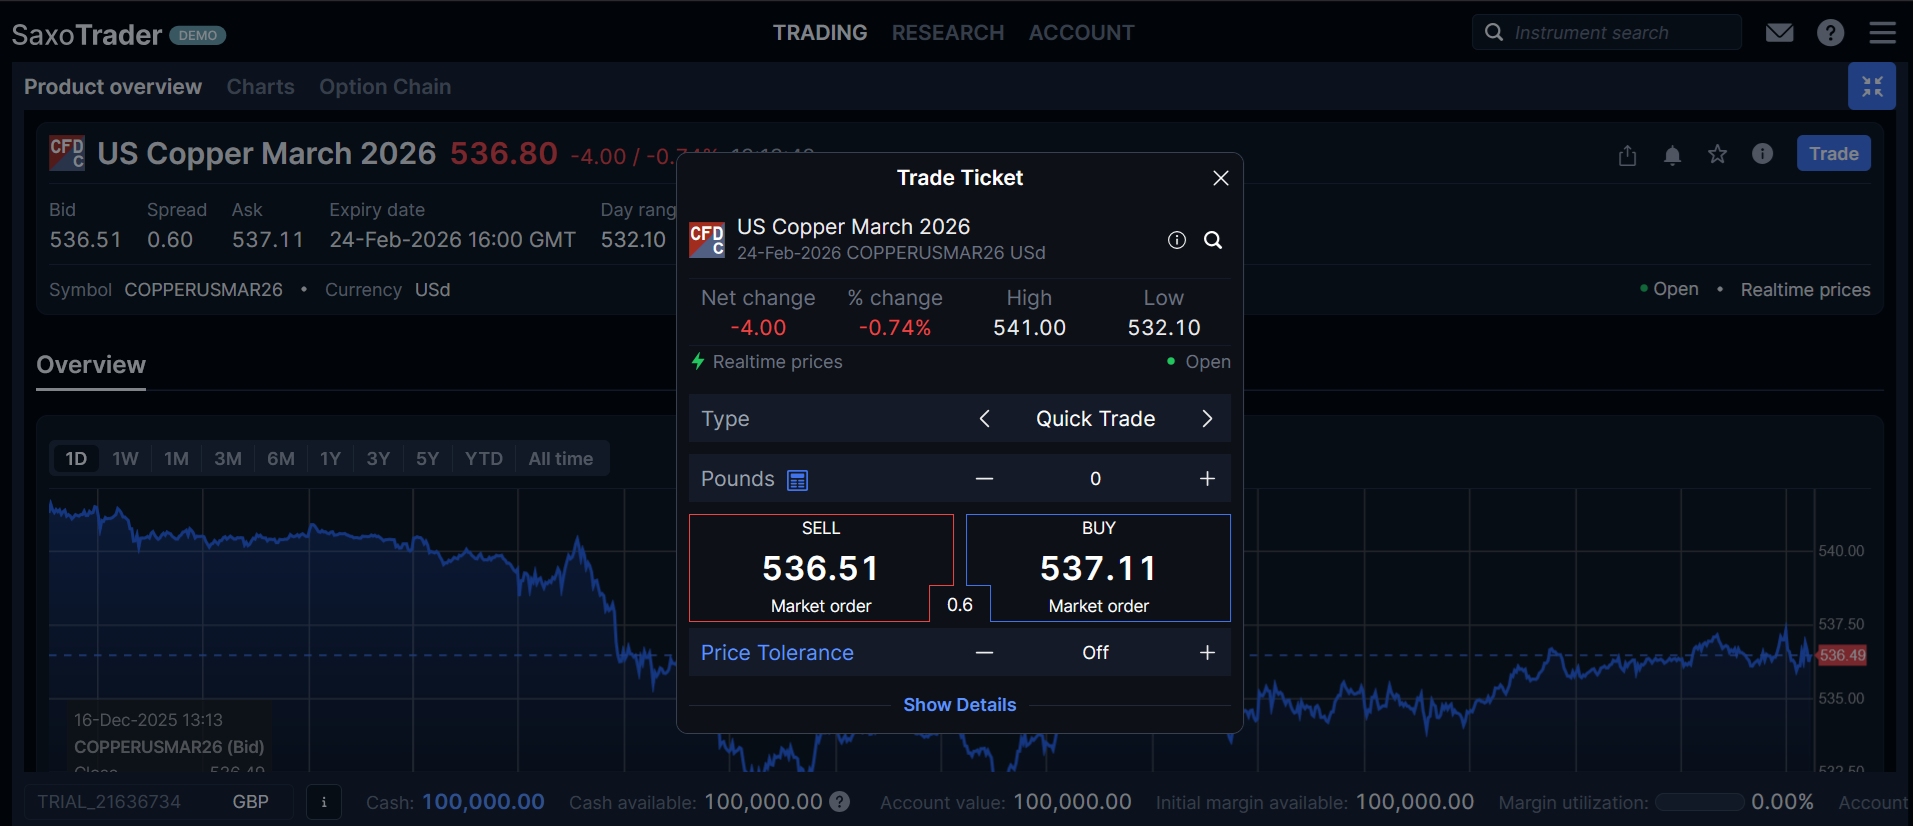The image size is (1913, 826).
Task: Select the 5Y chart range
Action: coord(427,459)
